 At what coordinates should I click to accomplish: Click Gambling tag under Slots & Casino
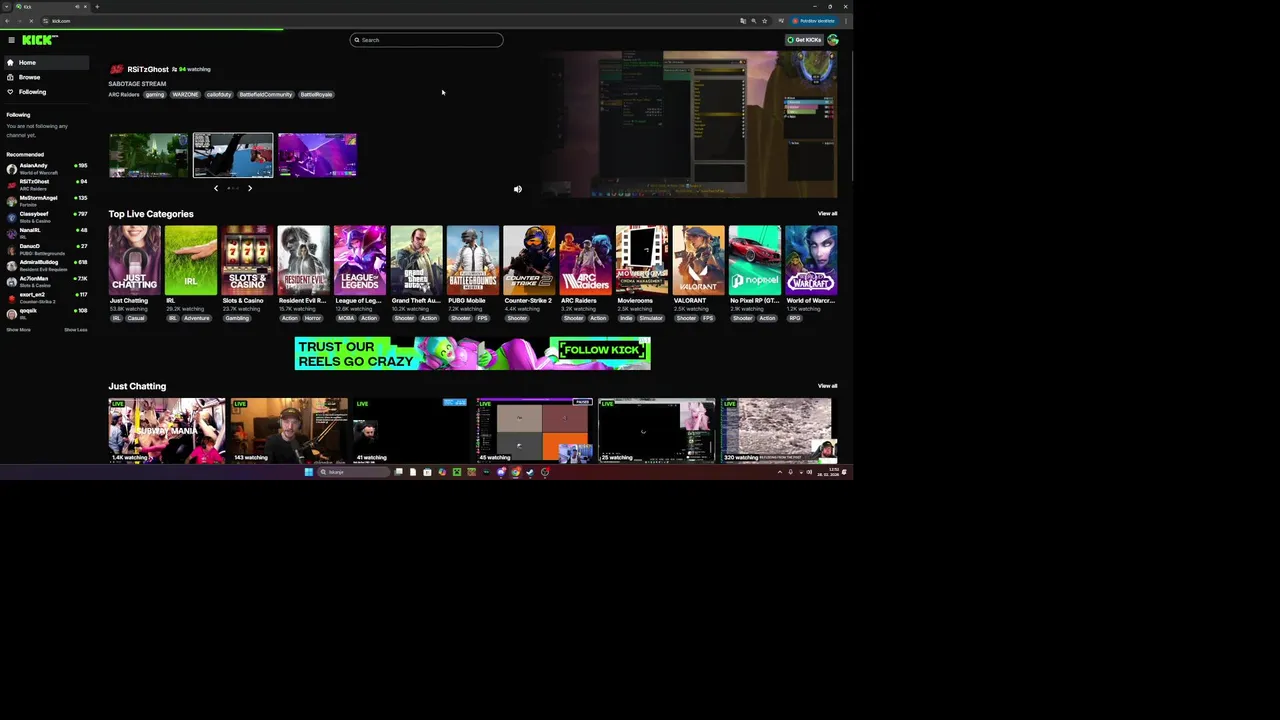(x=237, y=318)
